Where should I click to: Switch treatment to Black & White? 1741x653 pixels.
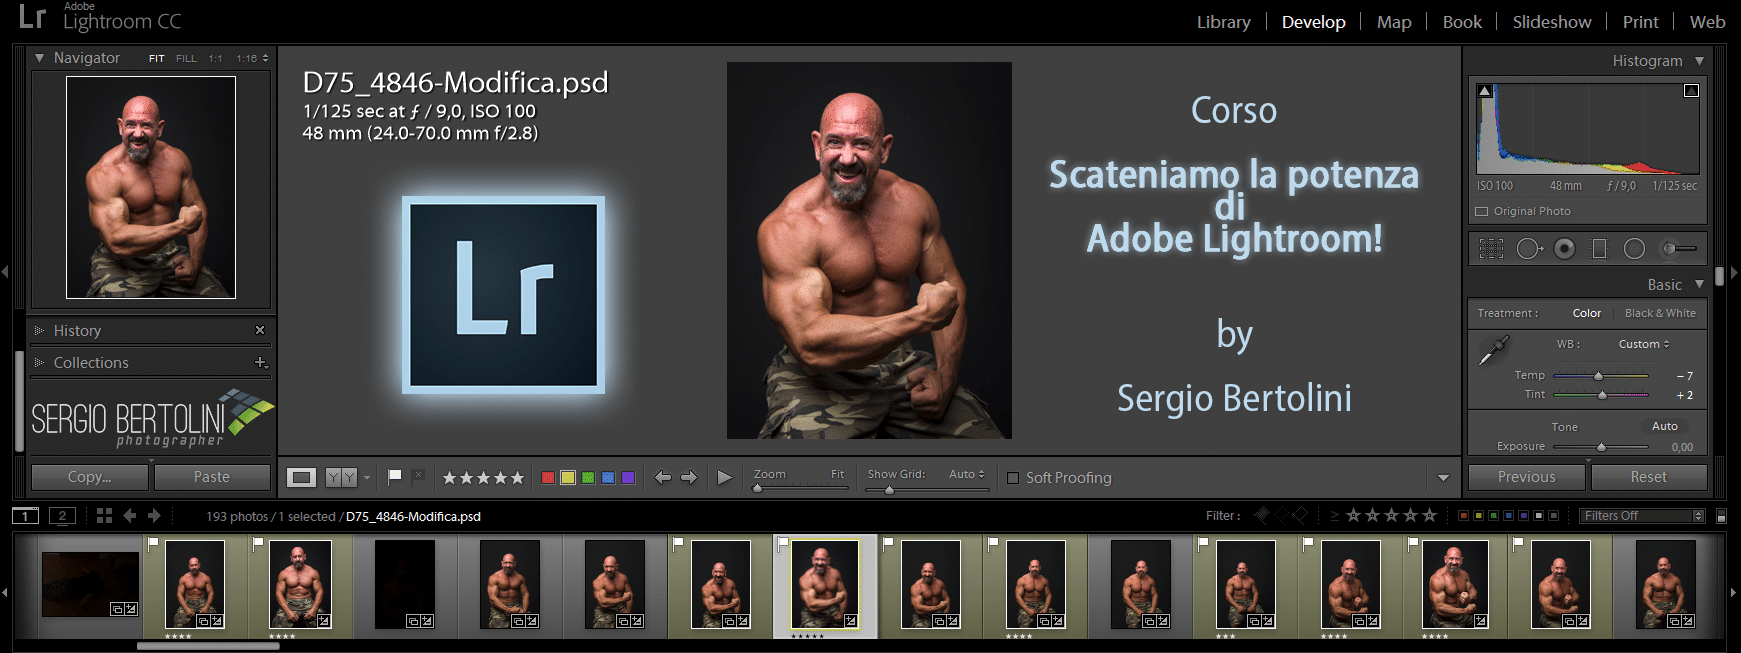tap(1660, 313)
